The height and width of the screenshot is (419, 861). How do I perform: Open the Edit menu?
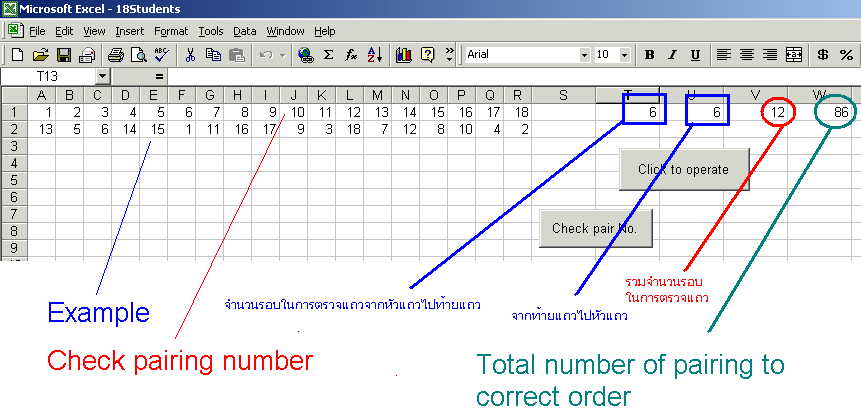(64, 31)
